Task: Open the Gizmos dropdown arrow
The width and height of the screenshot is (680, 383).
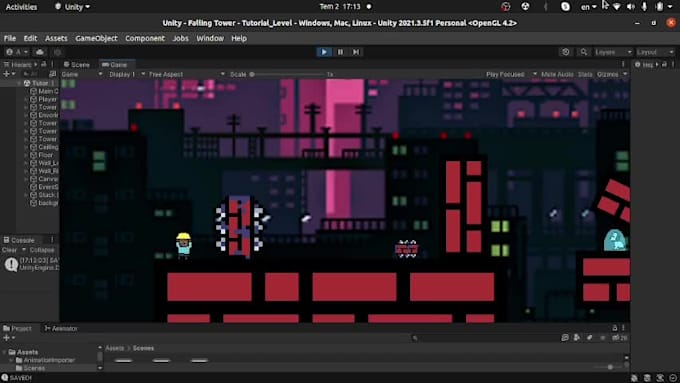Action: [625, 75]
